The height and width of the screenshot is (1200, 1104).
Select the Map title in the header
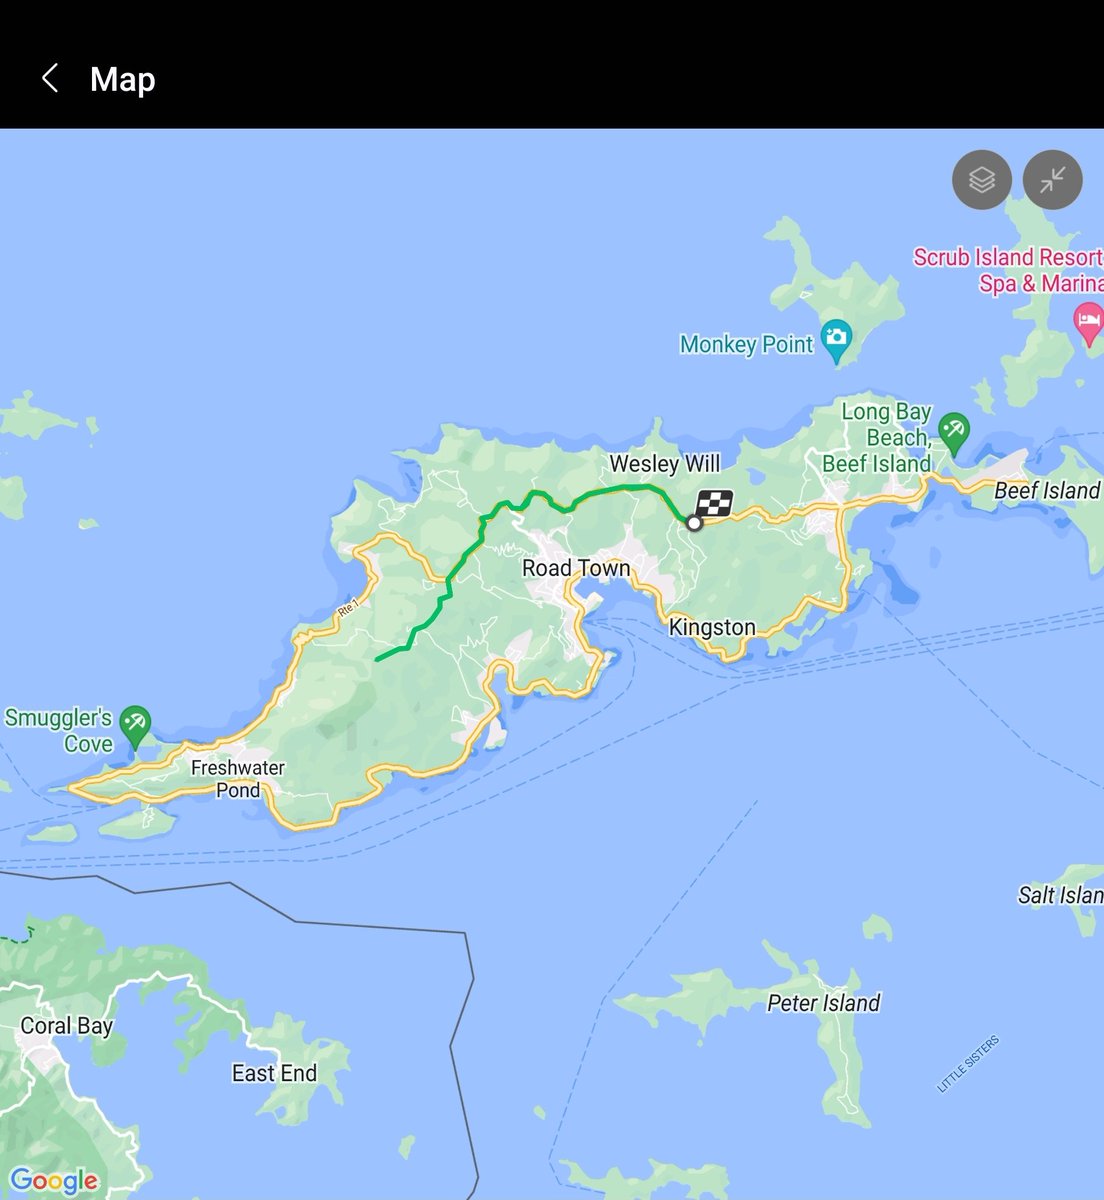click(x=122, y=79)
